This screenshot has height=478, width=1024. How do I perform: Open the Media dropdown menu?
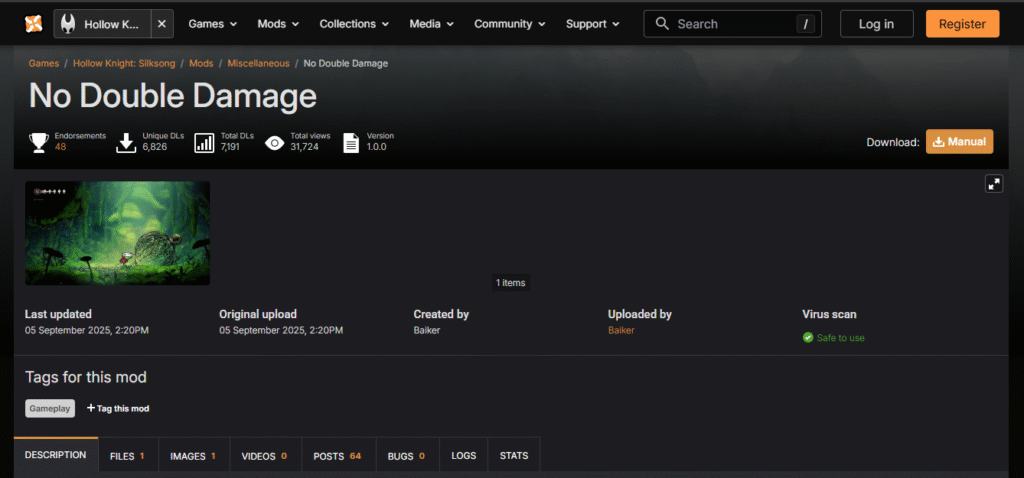432,24
